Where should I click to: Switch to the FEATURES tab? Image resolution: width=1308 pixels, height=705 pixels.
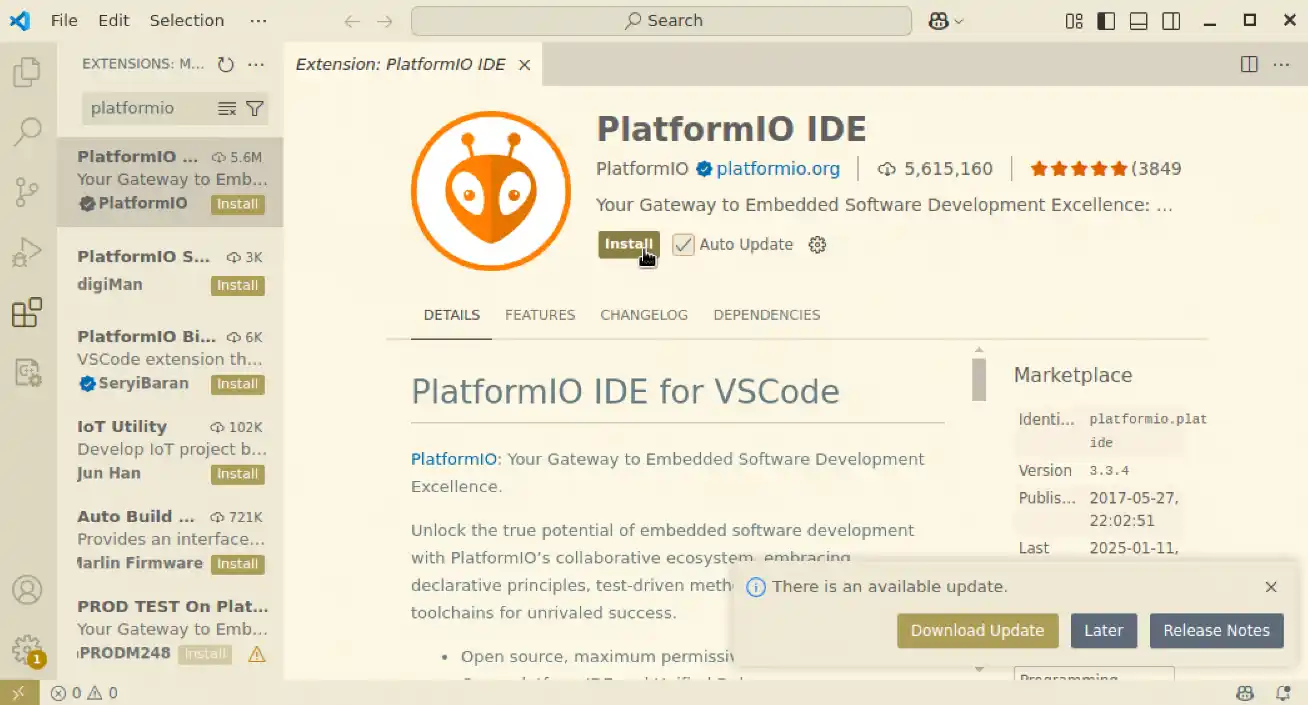click(540, 315)
